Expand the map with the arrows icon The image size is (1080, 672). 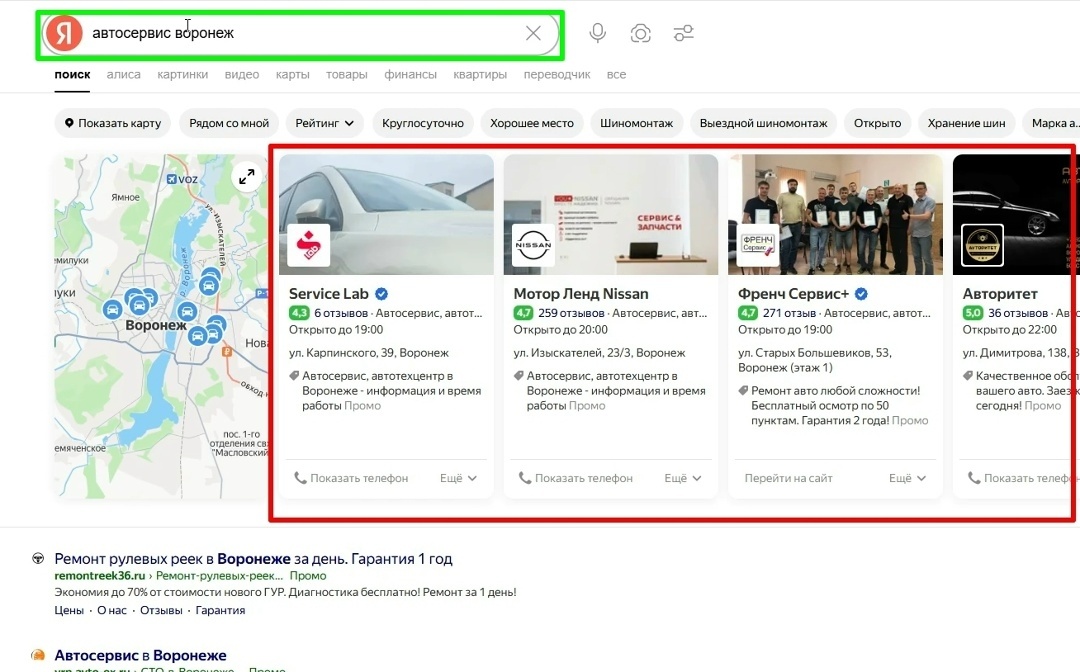(x=247, y=177)
